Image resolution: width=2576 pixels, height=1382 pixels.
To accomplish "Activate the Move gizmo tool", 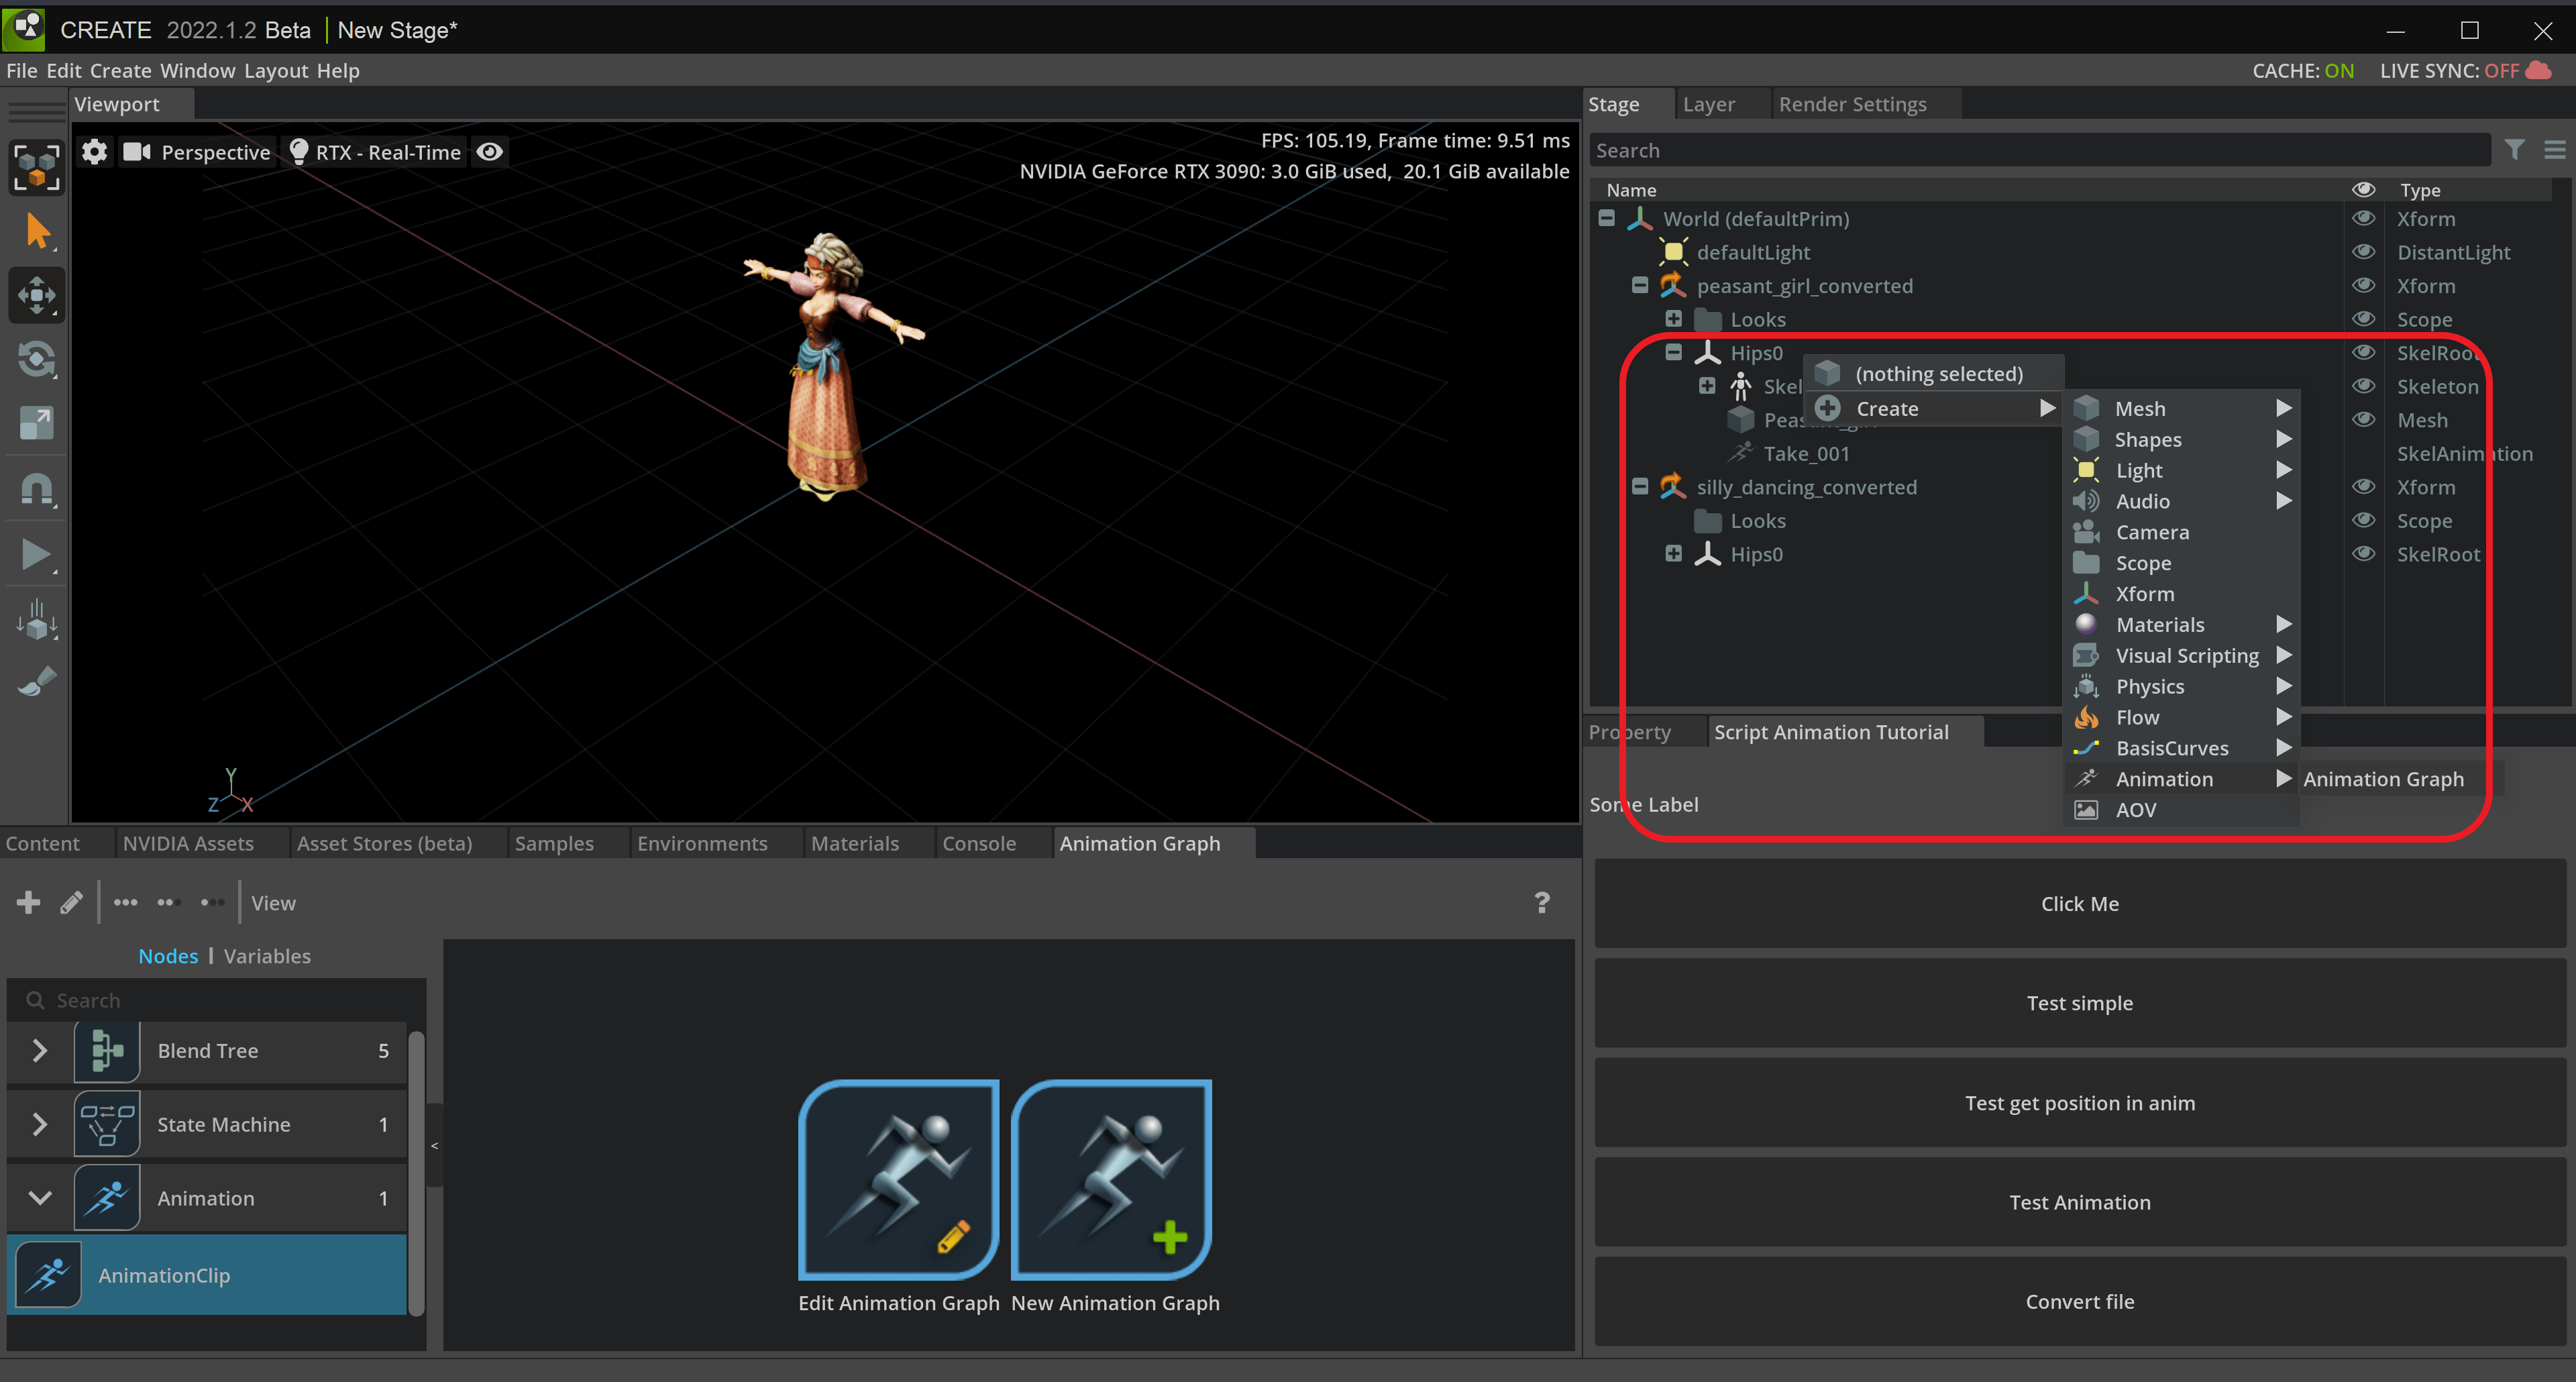I will pyautogui.click(x=37, y=295).
